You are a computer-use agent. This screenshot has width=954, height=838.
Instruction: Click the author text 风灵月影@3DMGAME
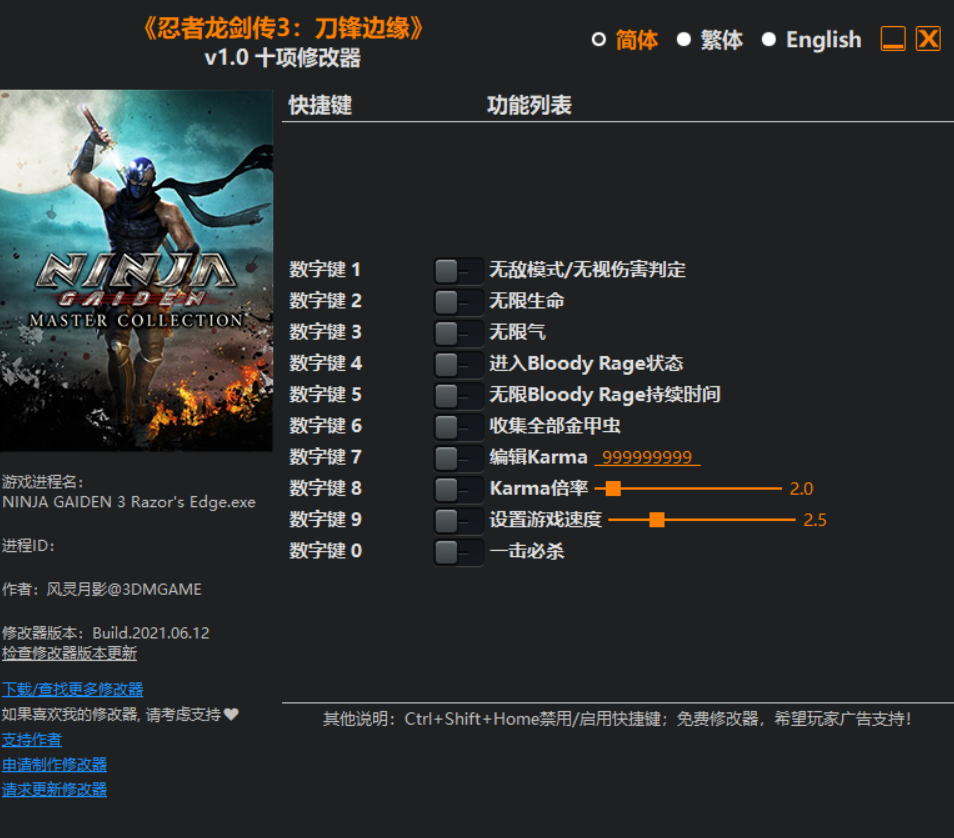124,589
